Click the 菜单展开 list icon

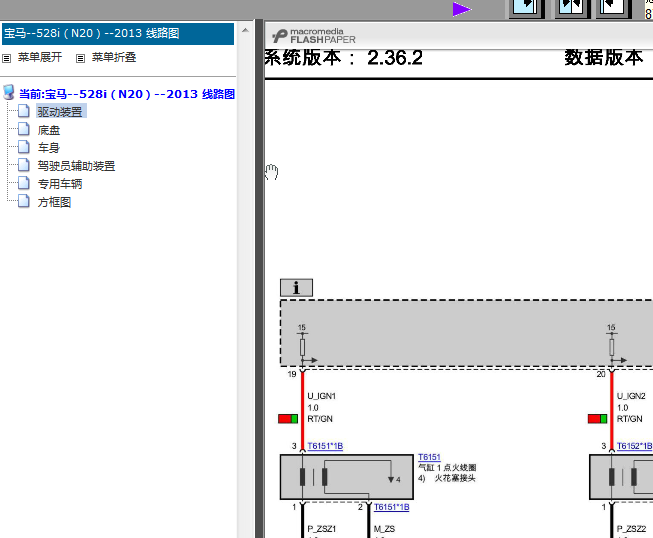7,58
